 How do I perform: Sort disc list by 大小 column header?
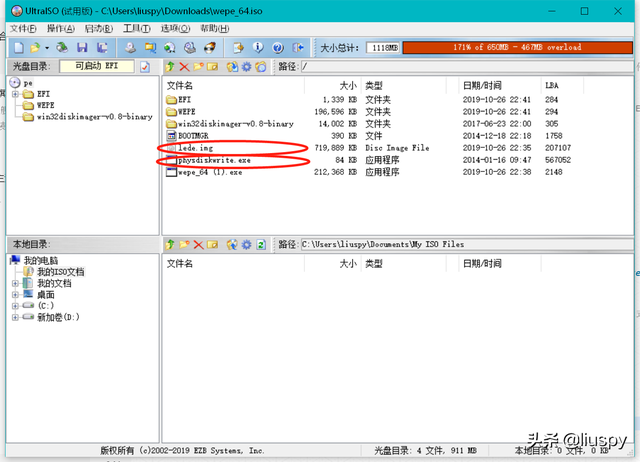[x=348, y=86]
